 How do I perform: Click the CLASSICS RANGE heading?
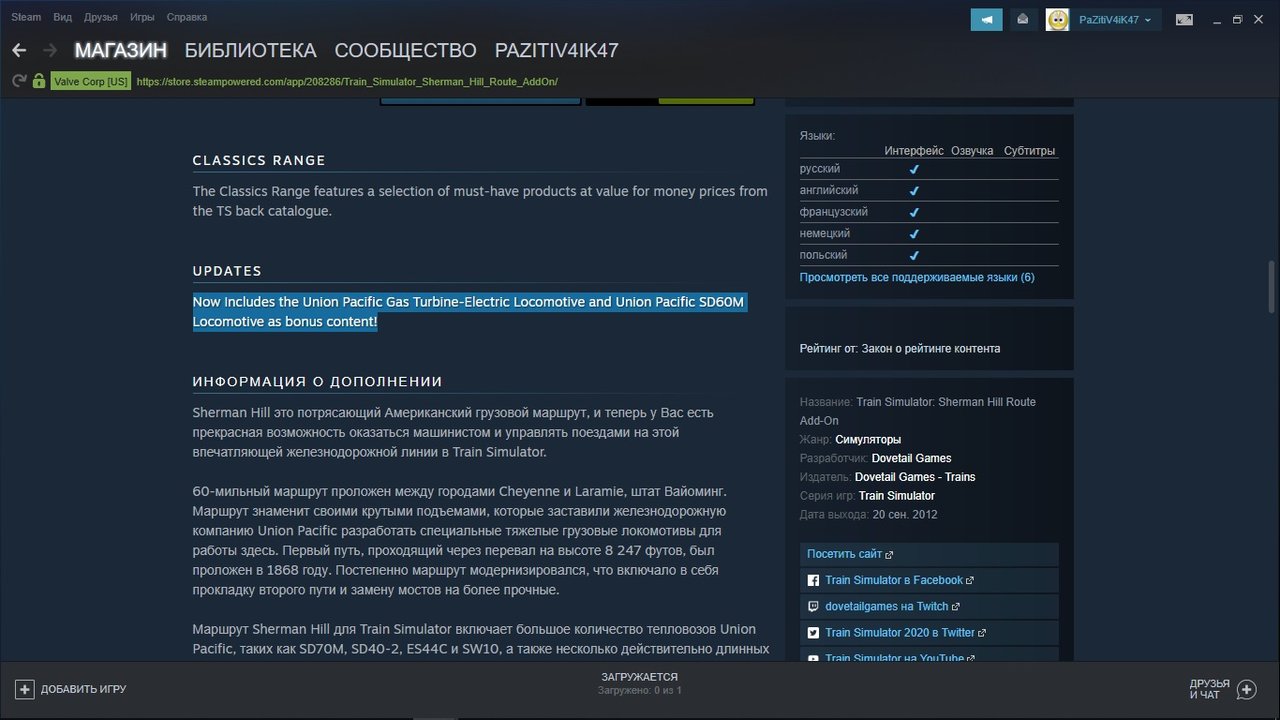coord(259,160)
